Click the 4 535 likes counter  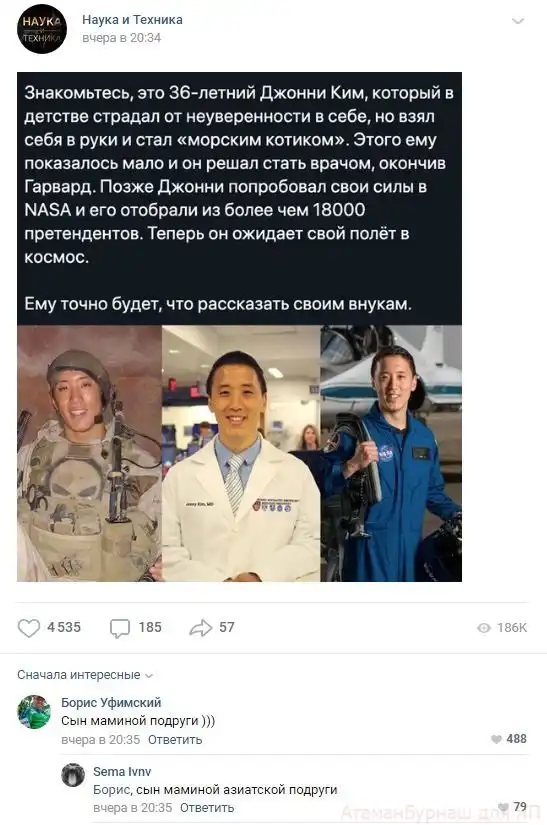64,627
